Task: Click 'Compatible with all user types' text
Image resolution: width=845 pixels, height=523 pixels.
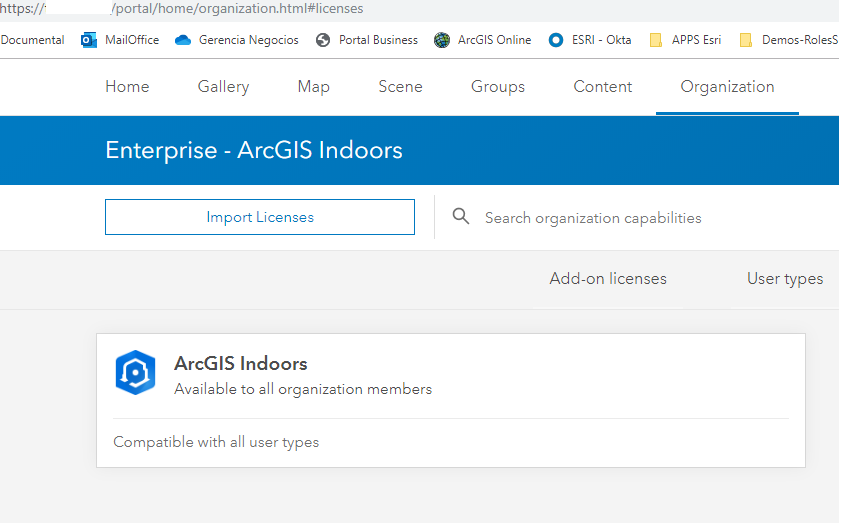Action: 216,442
